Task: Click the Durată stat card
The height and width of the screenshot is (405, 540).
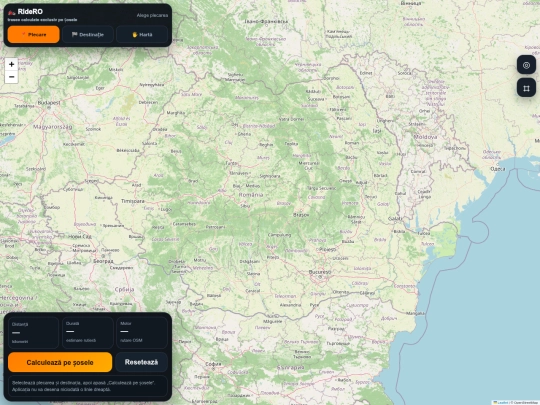Action: tap(88, 333)
